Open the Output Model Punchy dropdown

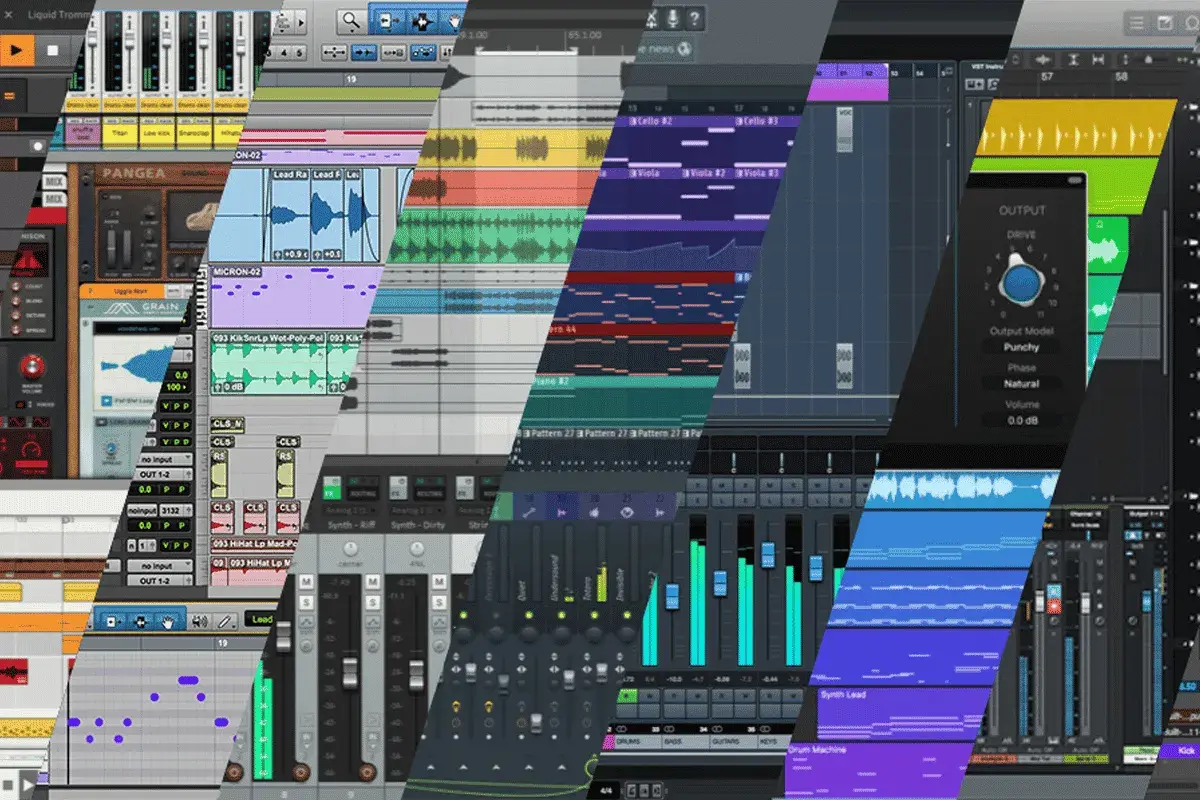(1021, 347)
